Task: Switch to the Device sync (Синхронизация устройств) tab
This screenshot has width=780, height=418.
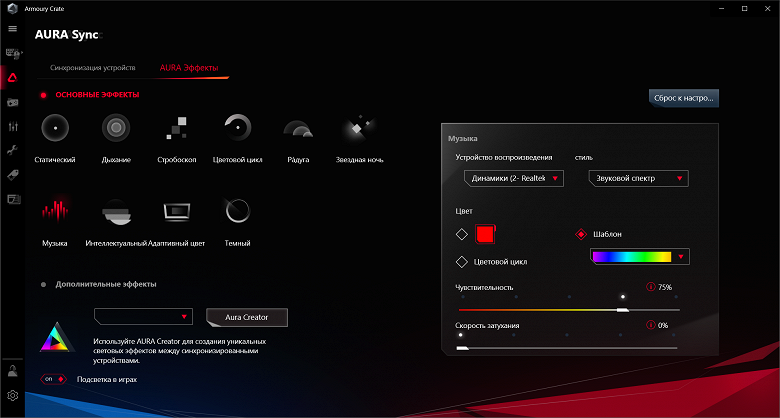Action: (x=93, y=68)
